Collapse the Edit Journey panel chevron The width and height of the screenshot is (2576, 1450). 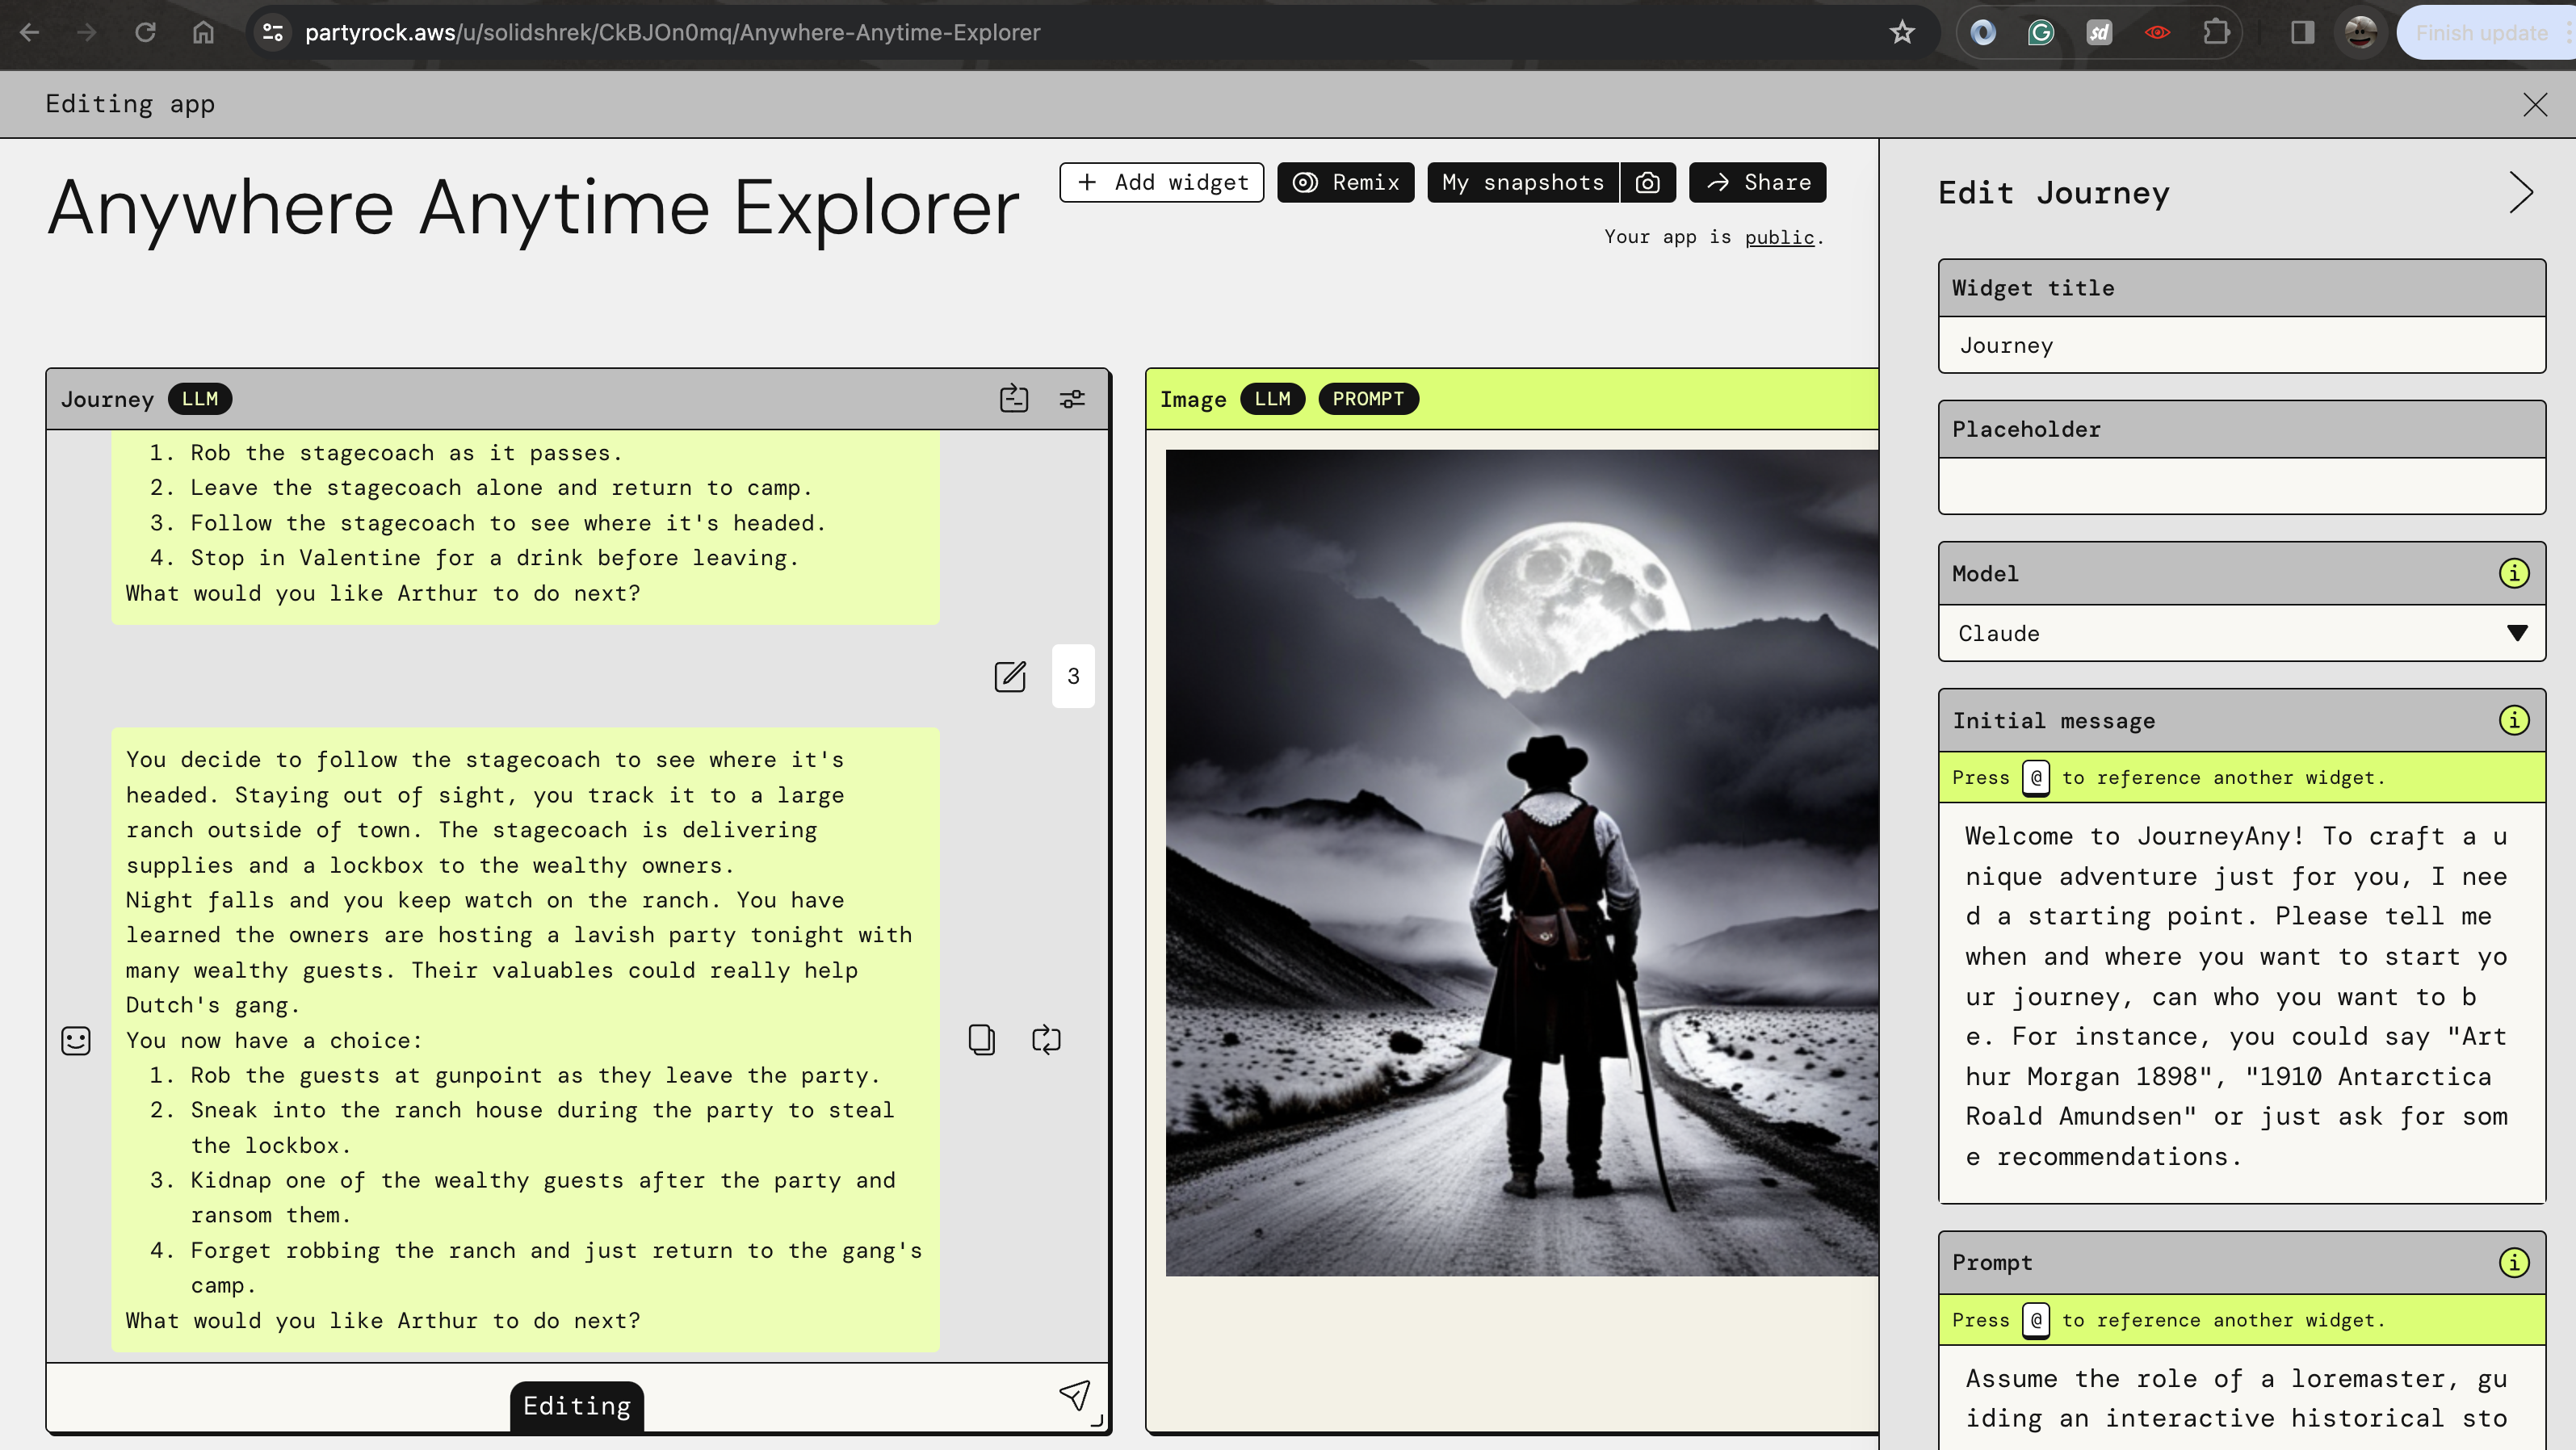2520,193
